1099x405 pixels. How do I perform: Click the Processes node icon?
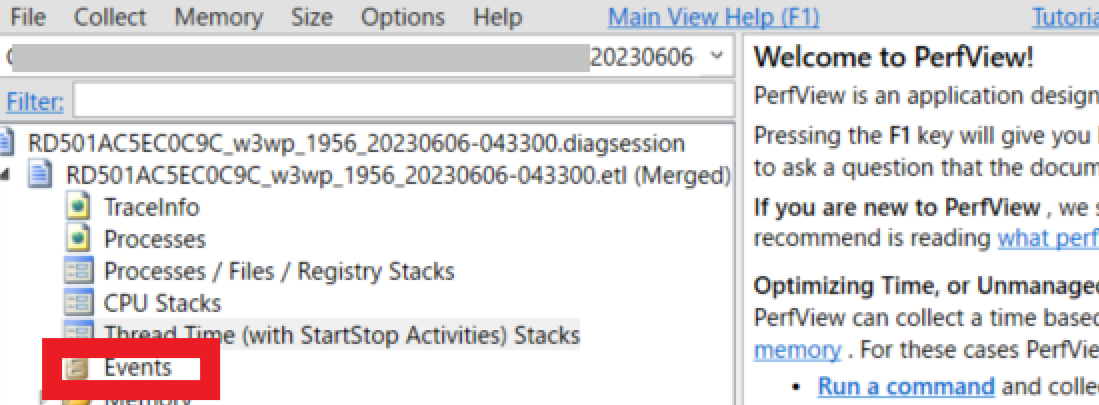click(78, 240)
